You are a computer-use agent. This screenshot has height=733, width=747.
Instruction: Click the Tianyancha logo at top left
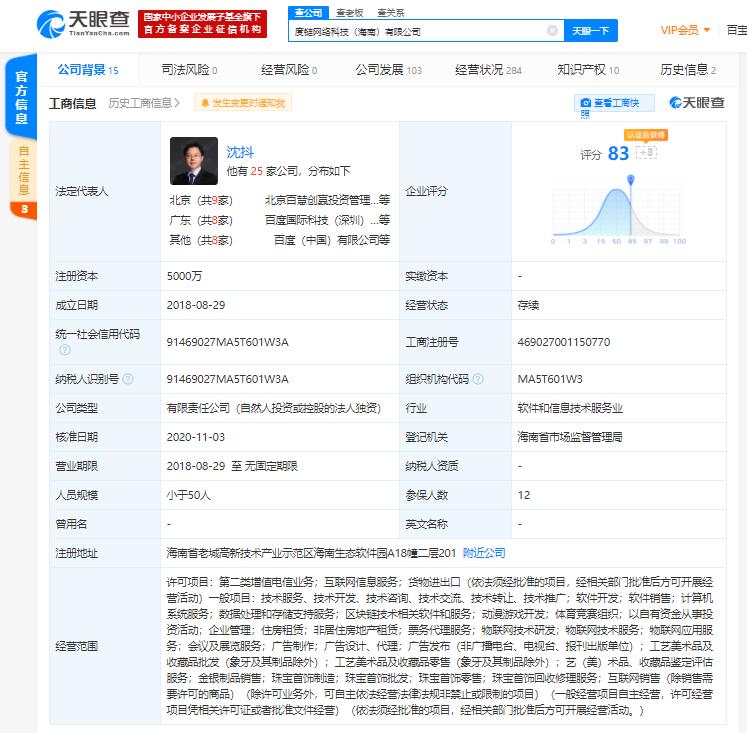83,23
